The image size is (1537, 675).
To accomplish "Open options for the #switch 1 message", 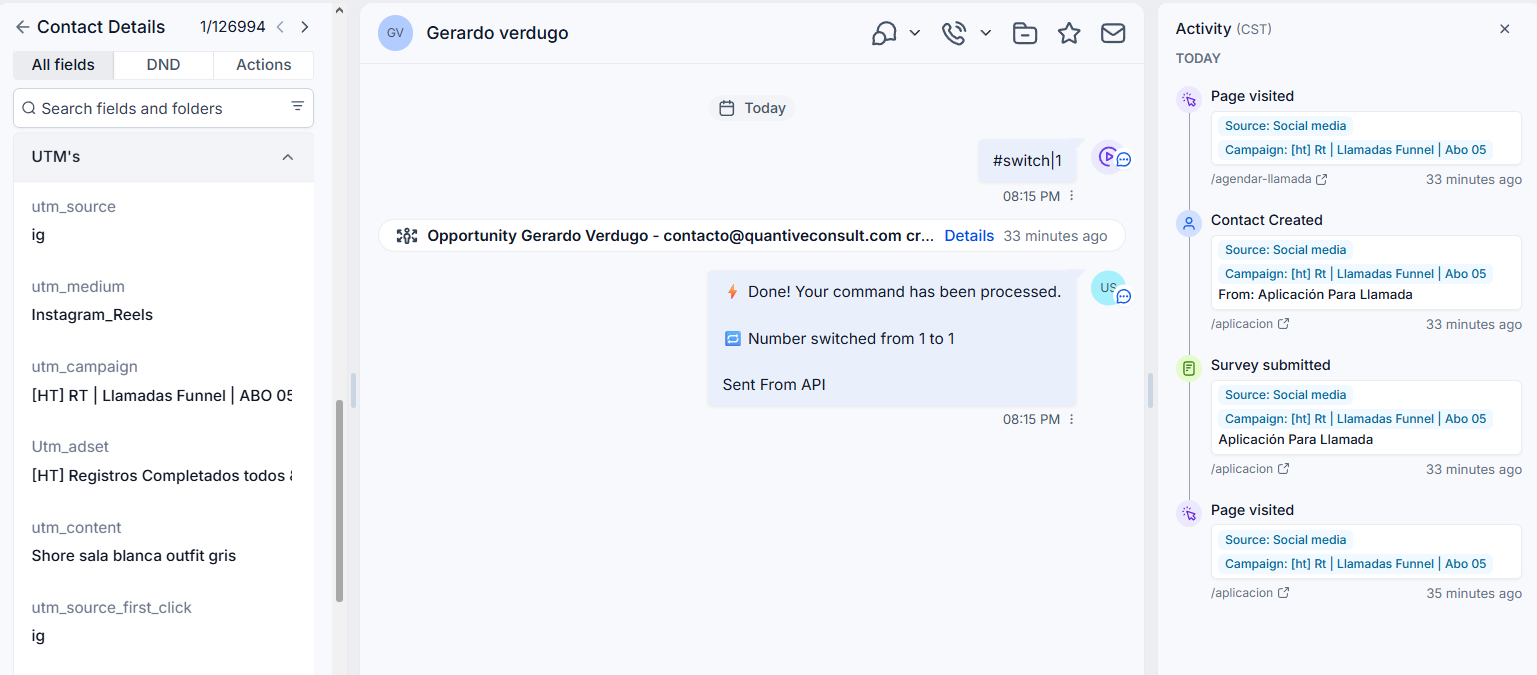I will (1072, 196).
